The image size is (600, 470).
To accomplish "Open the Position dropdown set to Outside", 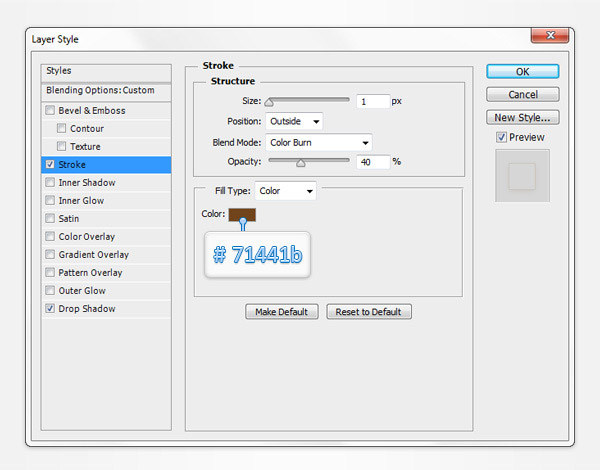I will [294, 121].
